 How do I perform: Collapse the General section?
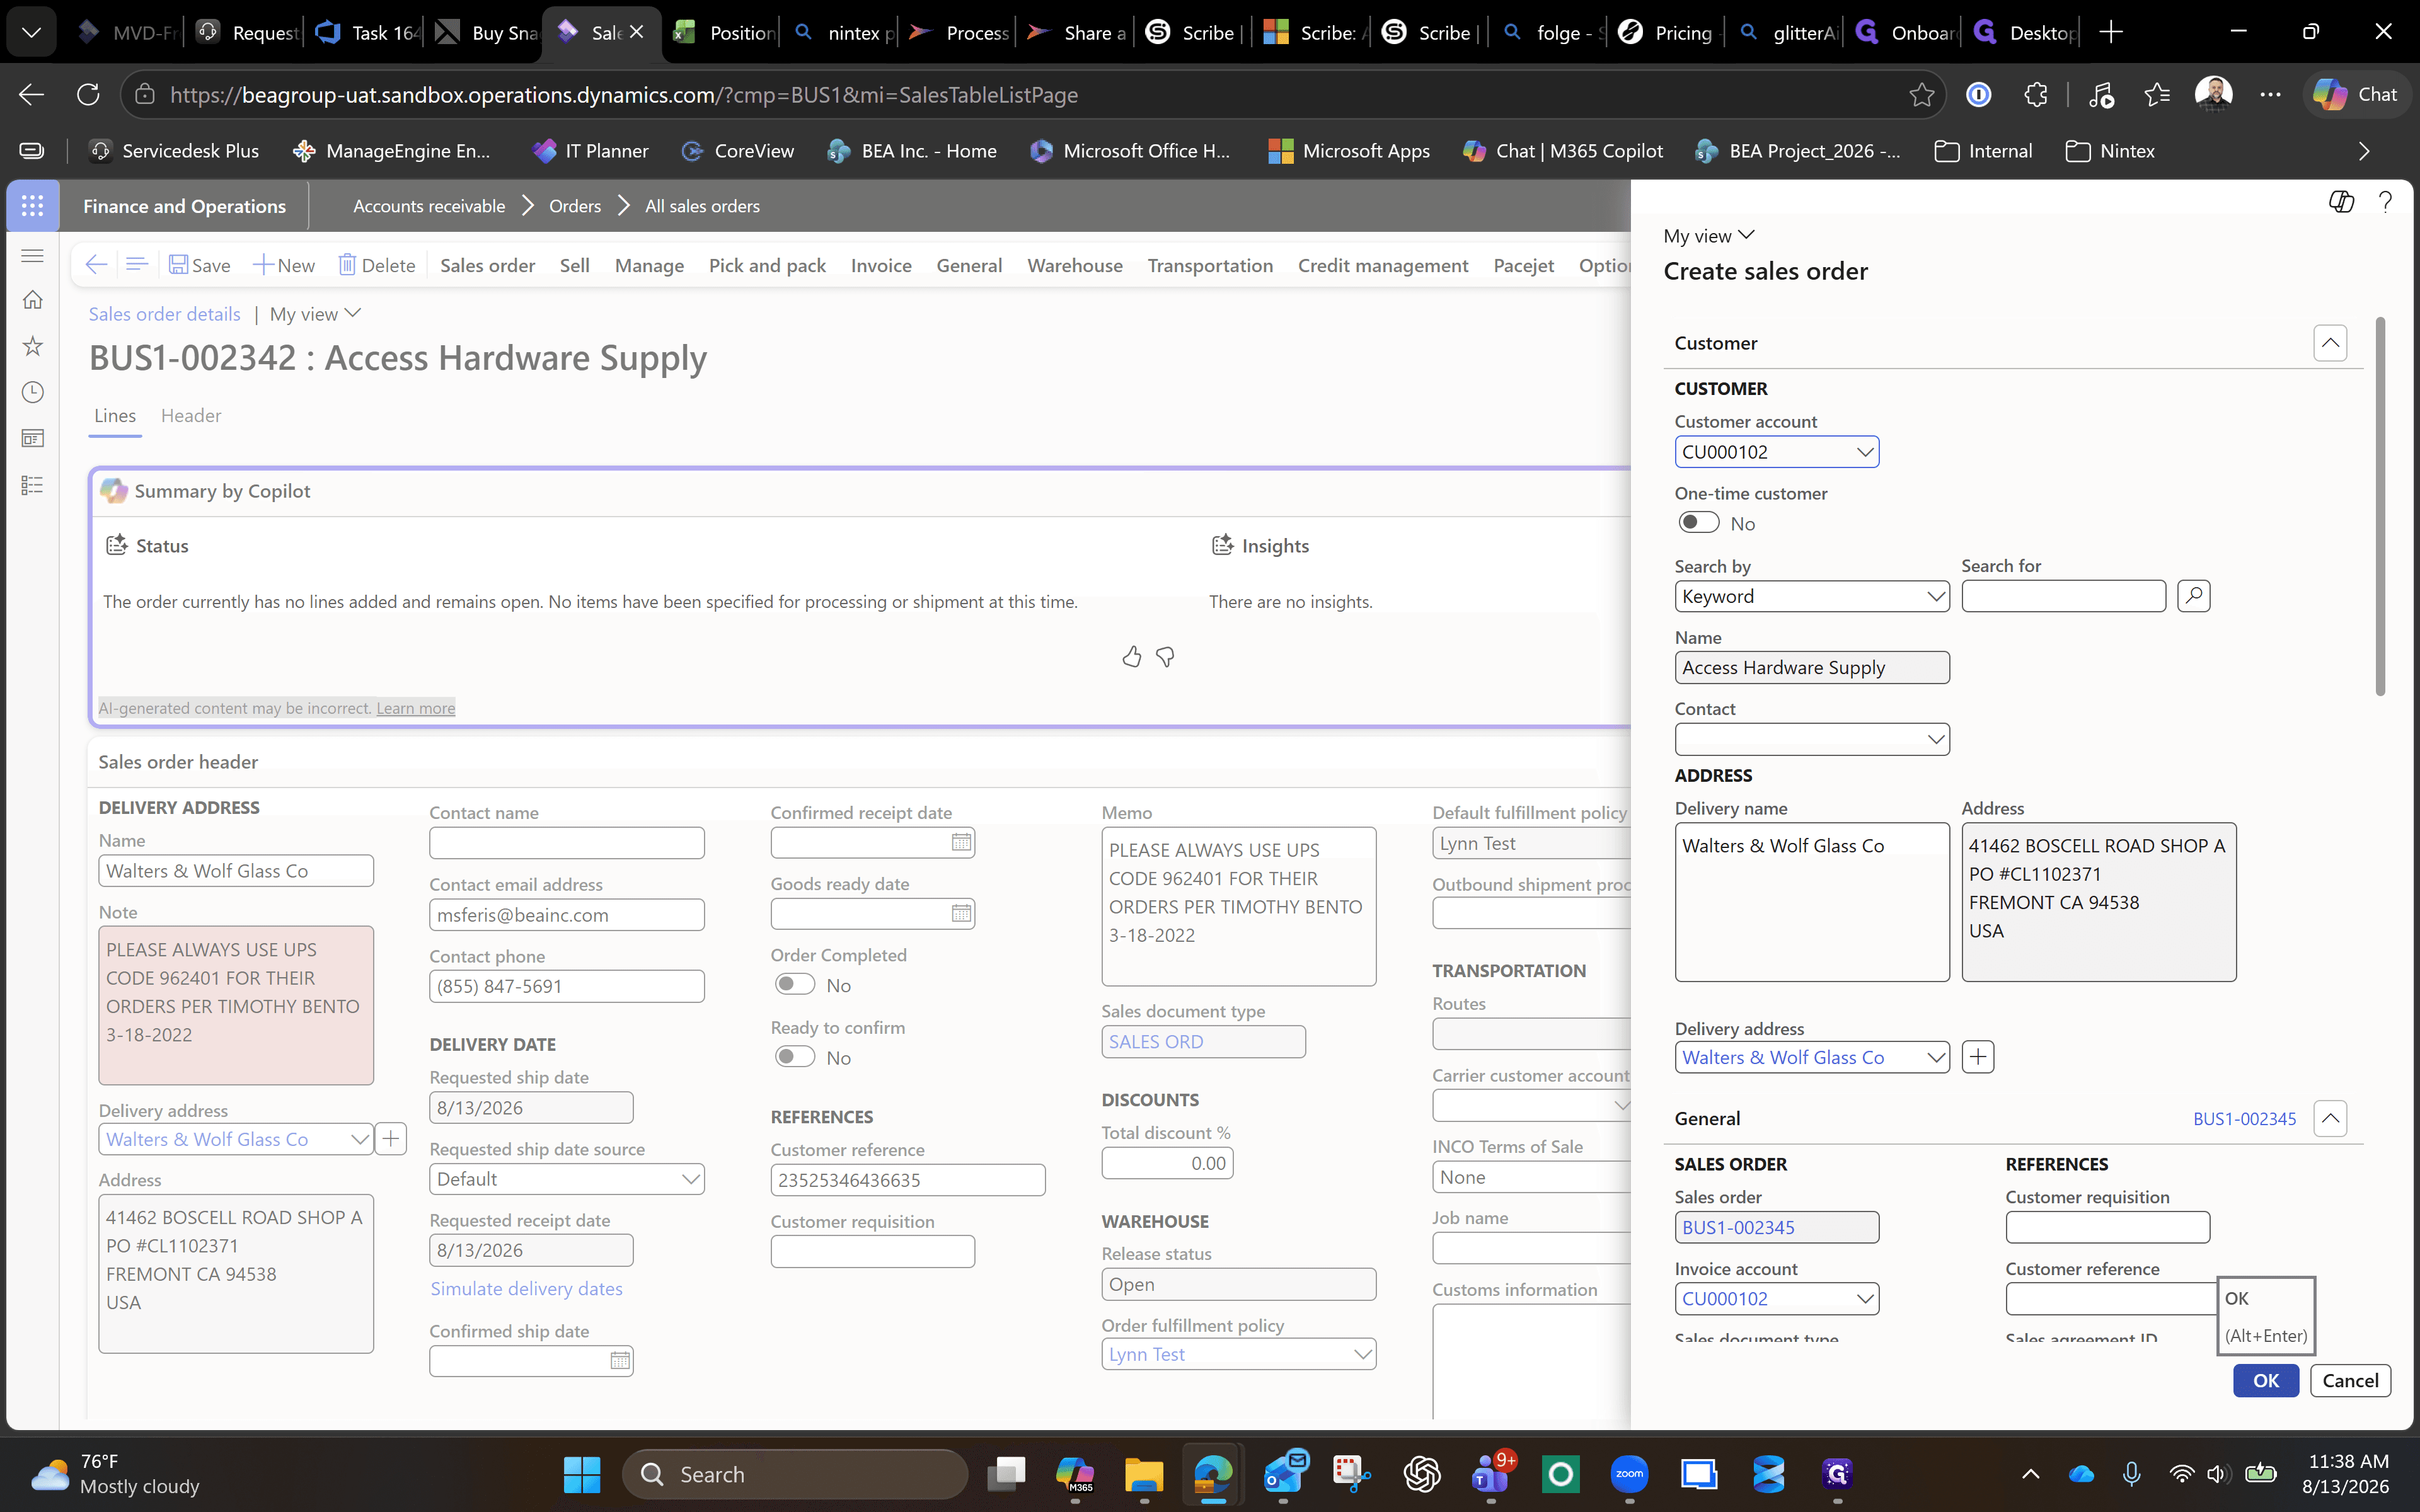click(x=2330, y=1118)
